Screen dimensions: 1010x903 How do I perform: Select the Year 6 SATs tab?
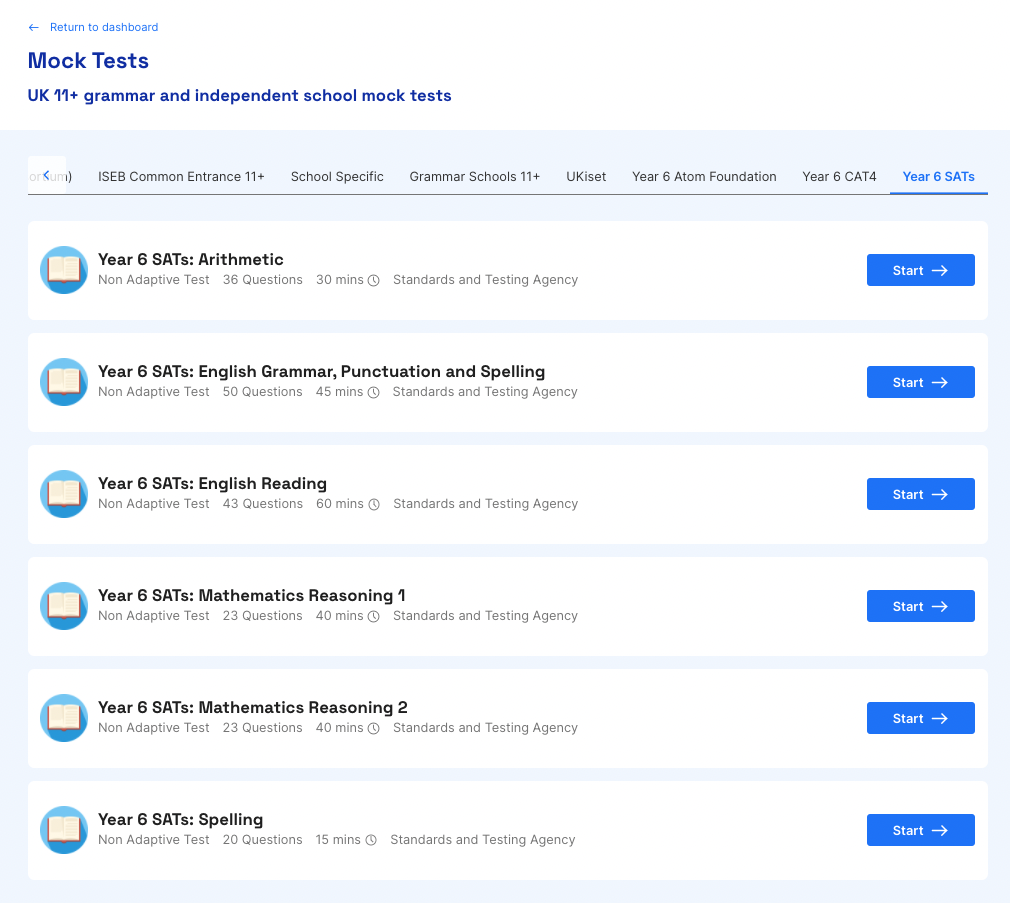coord(939,176)
